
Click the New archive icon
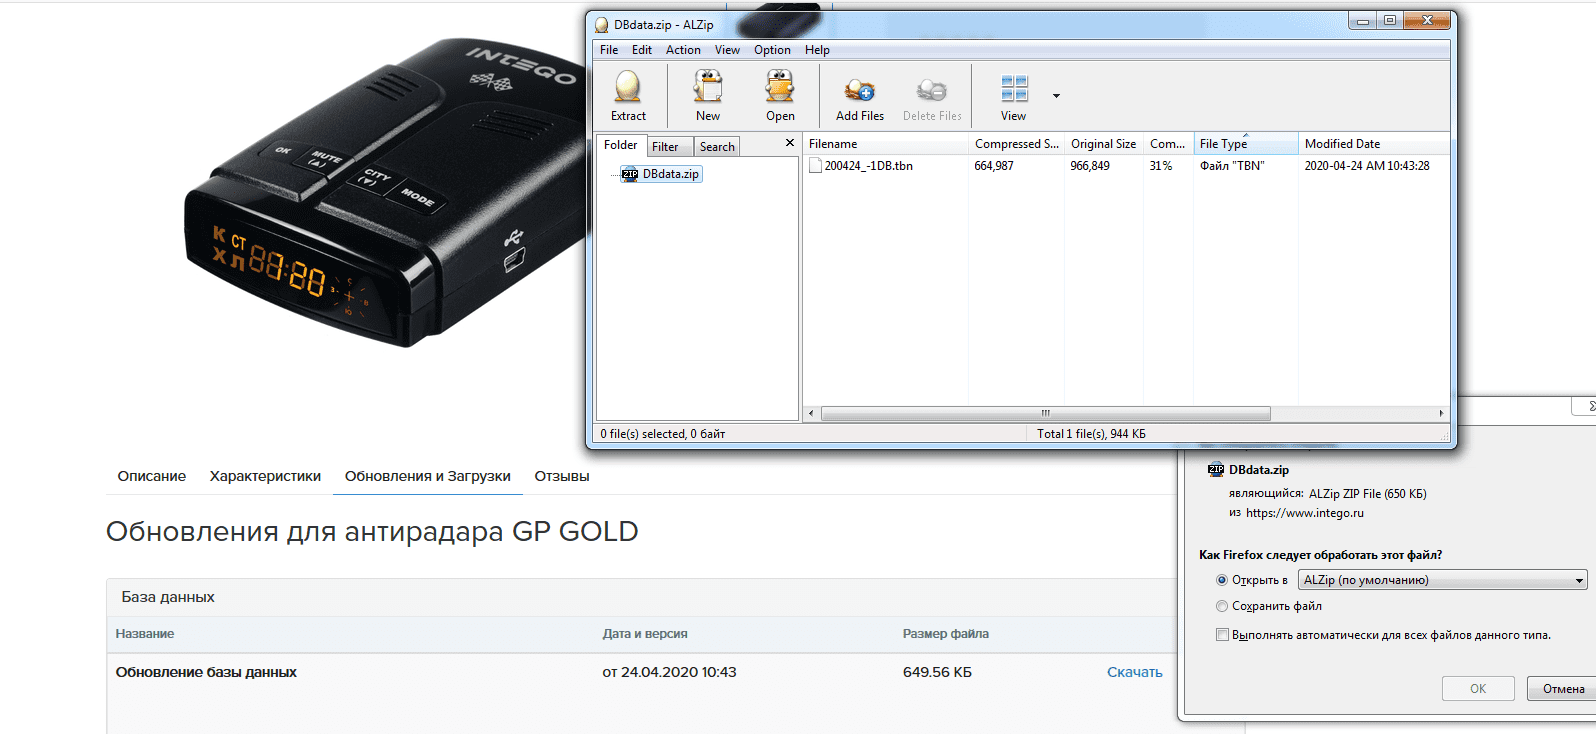point(708,89)
